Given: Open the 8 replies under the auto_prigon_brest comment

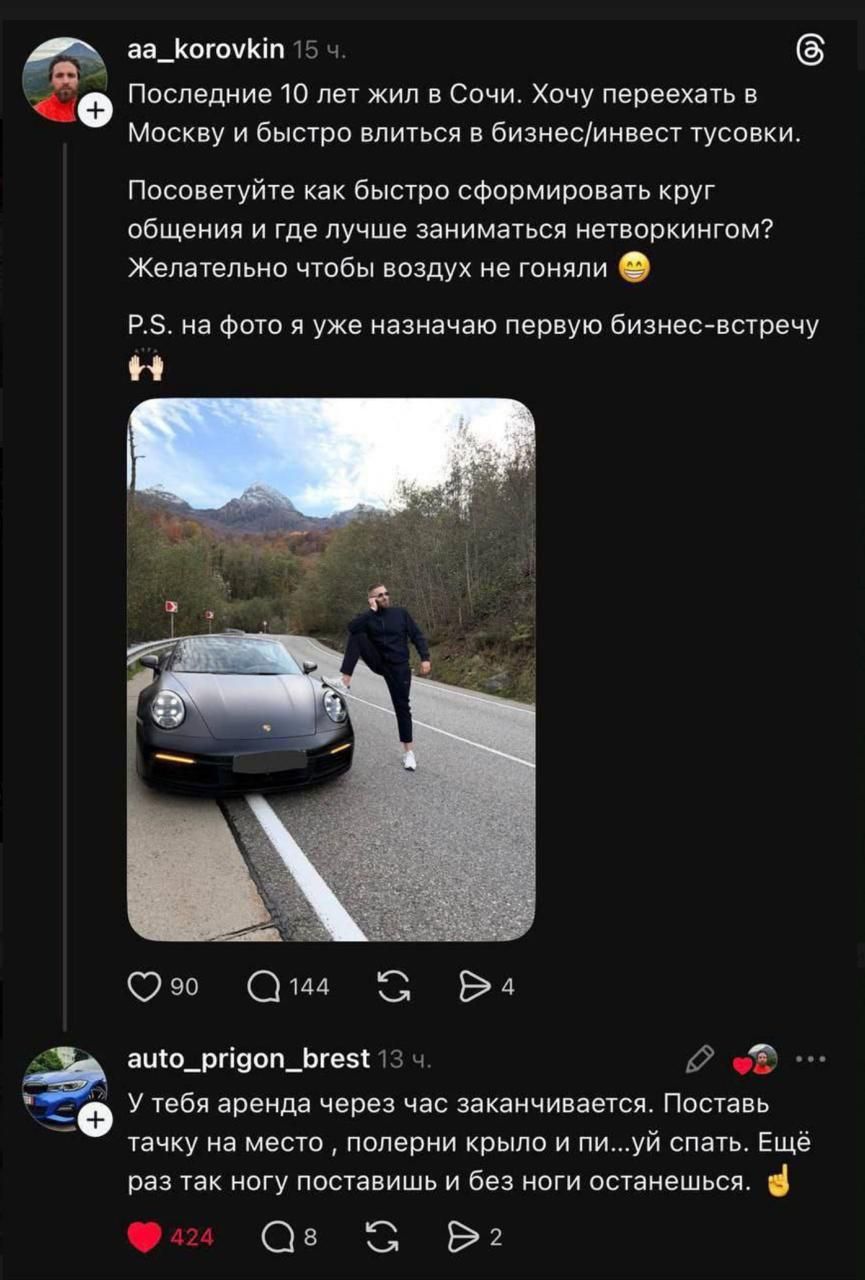Looking at the screenshot, I should [x=277, y=1237].
